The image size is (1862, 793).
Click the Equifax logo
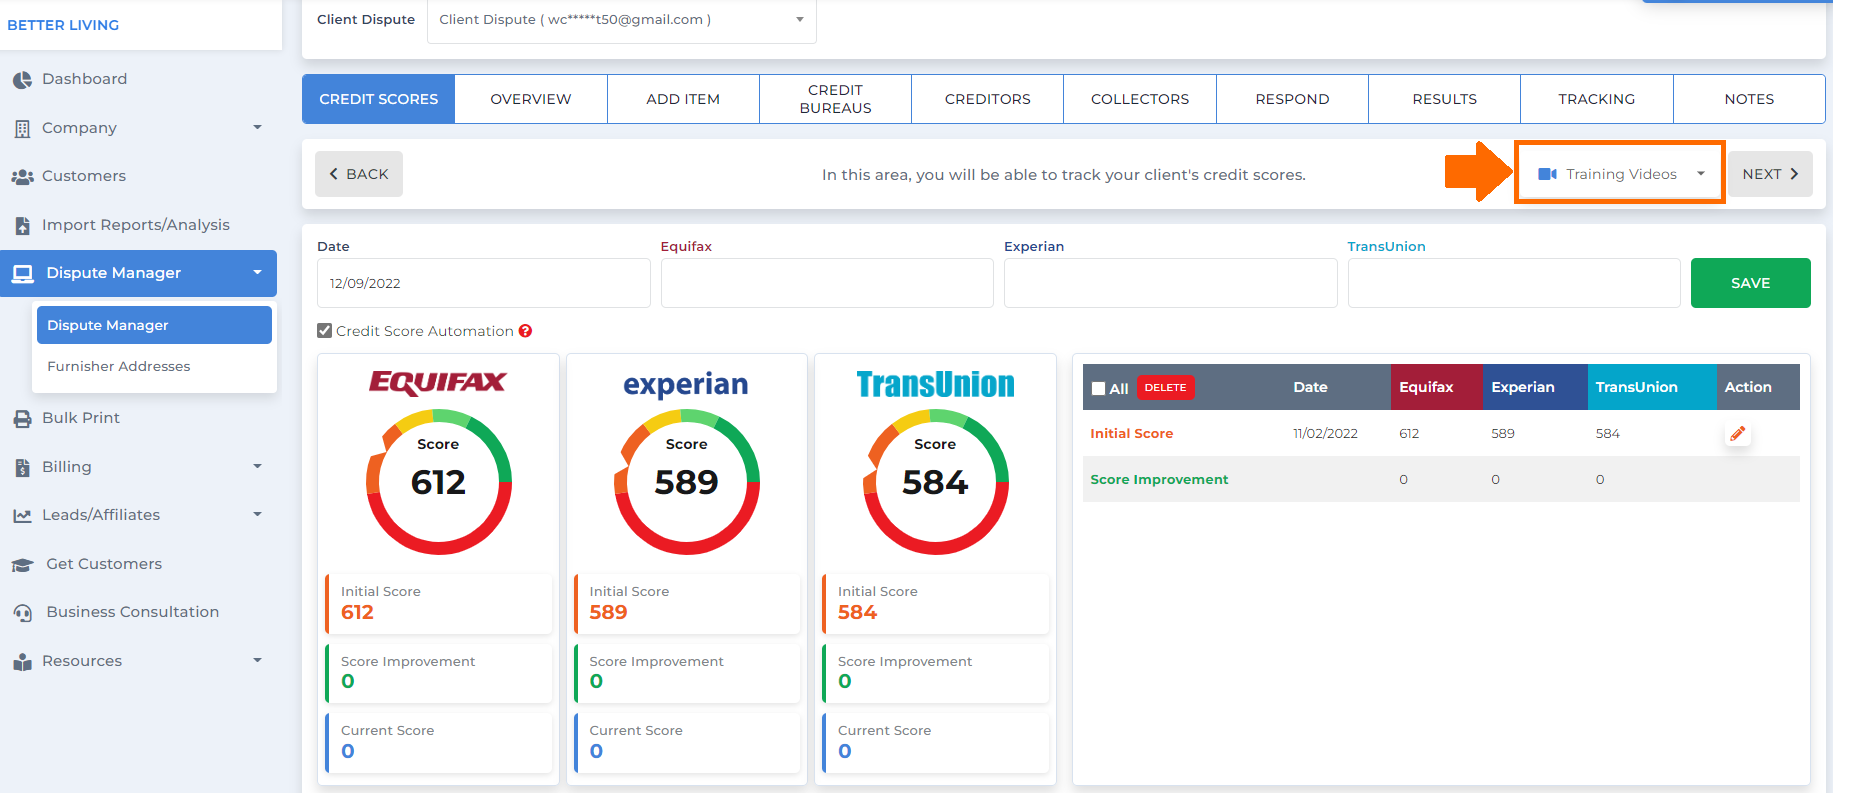coord(438,383)
